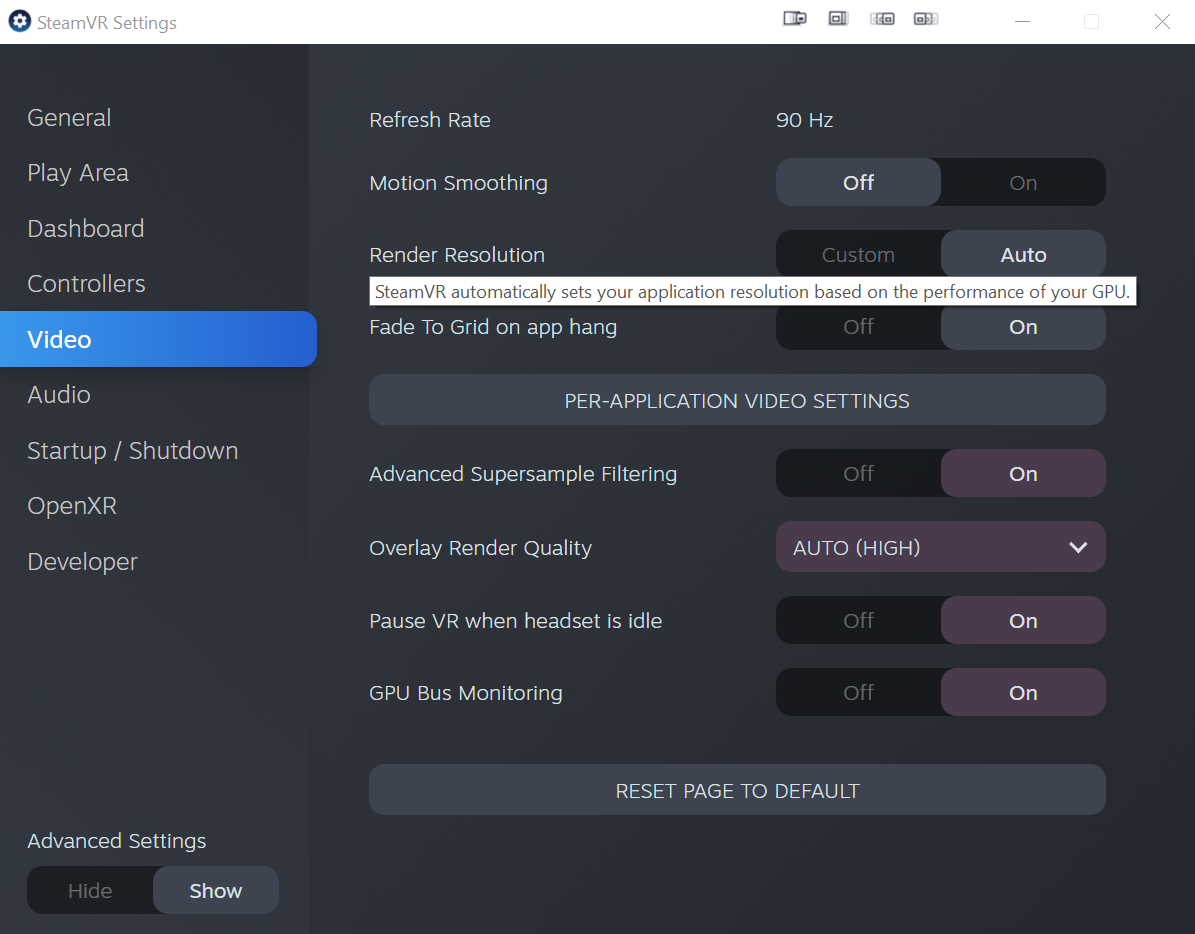1195x934 pixels.
Task: Click the Refresh Rate label
Action: point(430,120)
